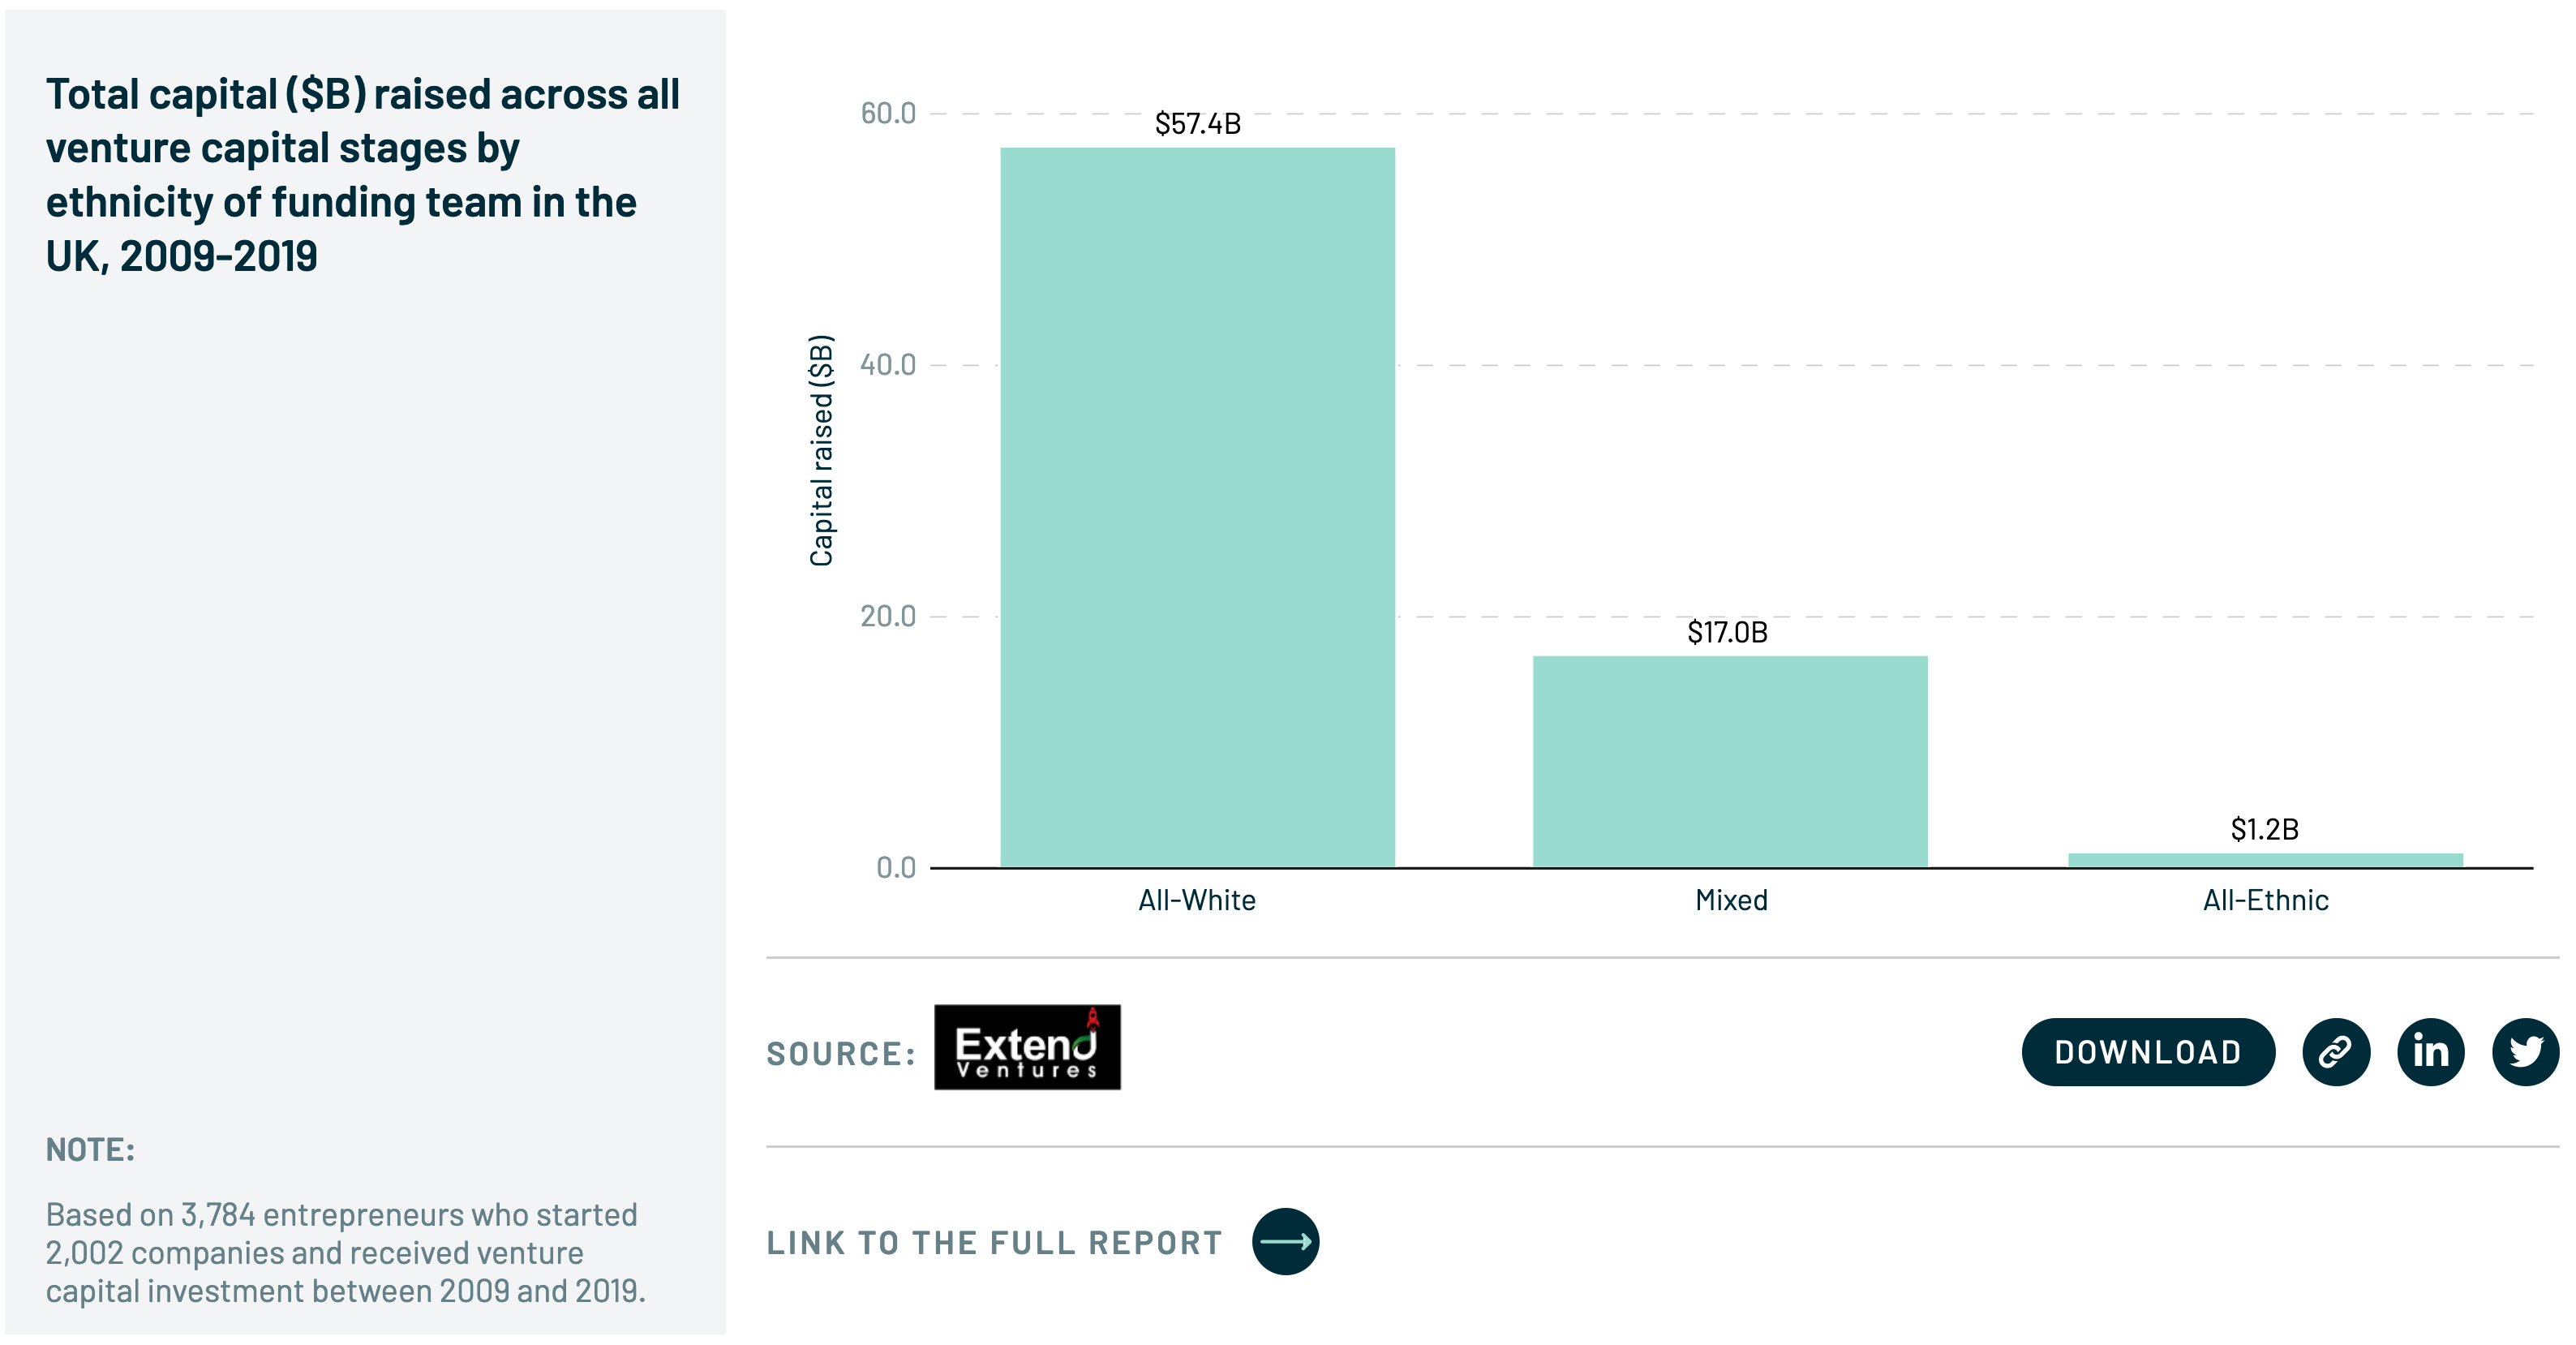Click the $17.0B value label

[x=1727, y=632]
